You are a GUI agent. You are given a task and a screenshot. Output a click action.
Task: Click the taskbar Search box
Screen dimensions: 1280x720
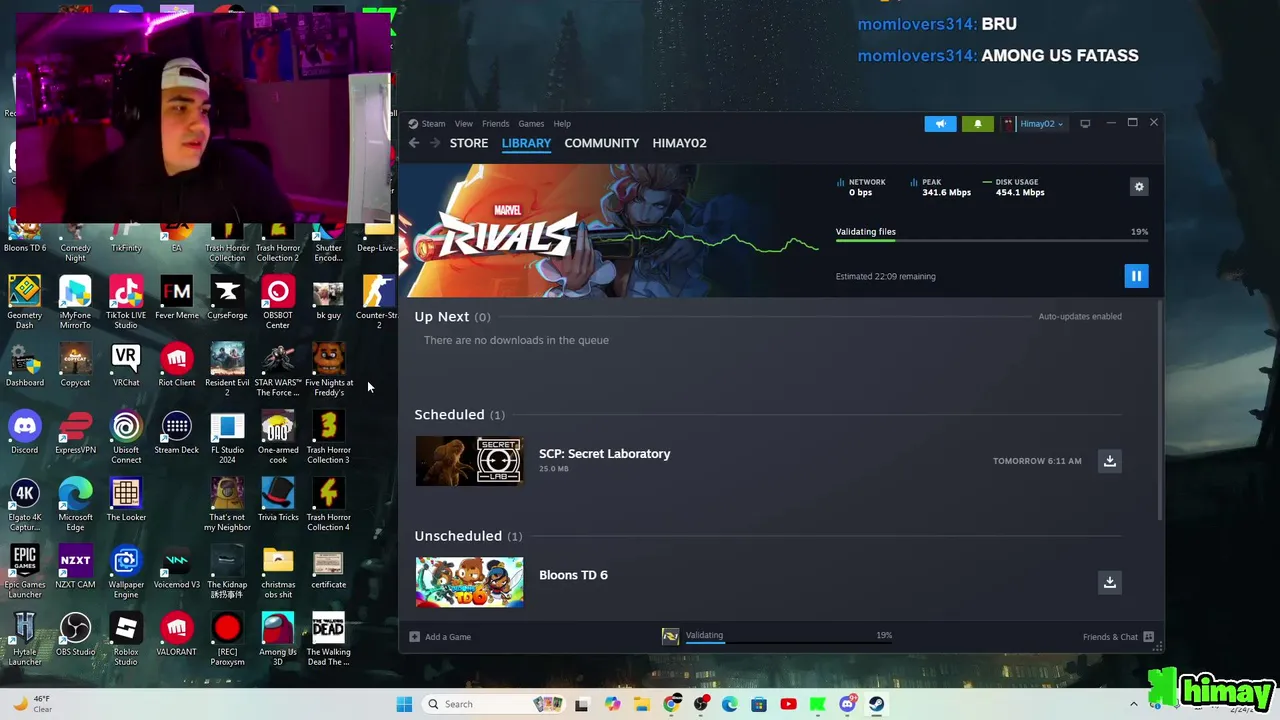pos(495,704)
